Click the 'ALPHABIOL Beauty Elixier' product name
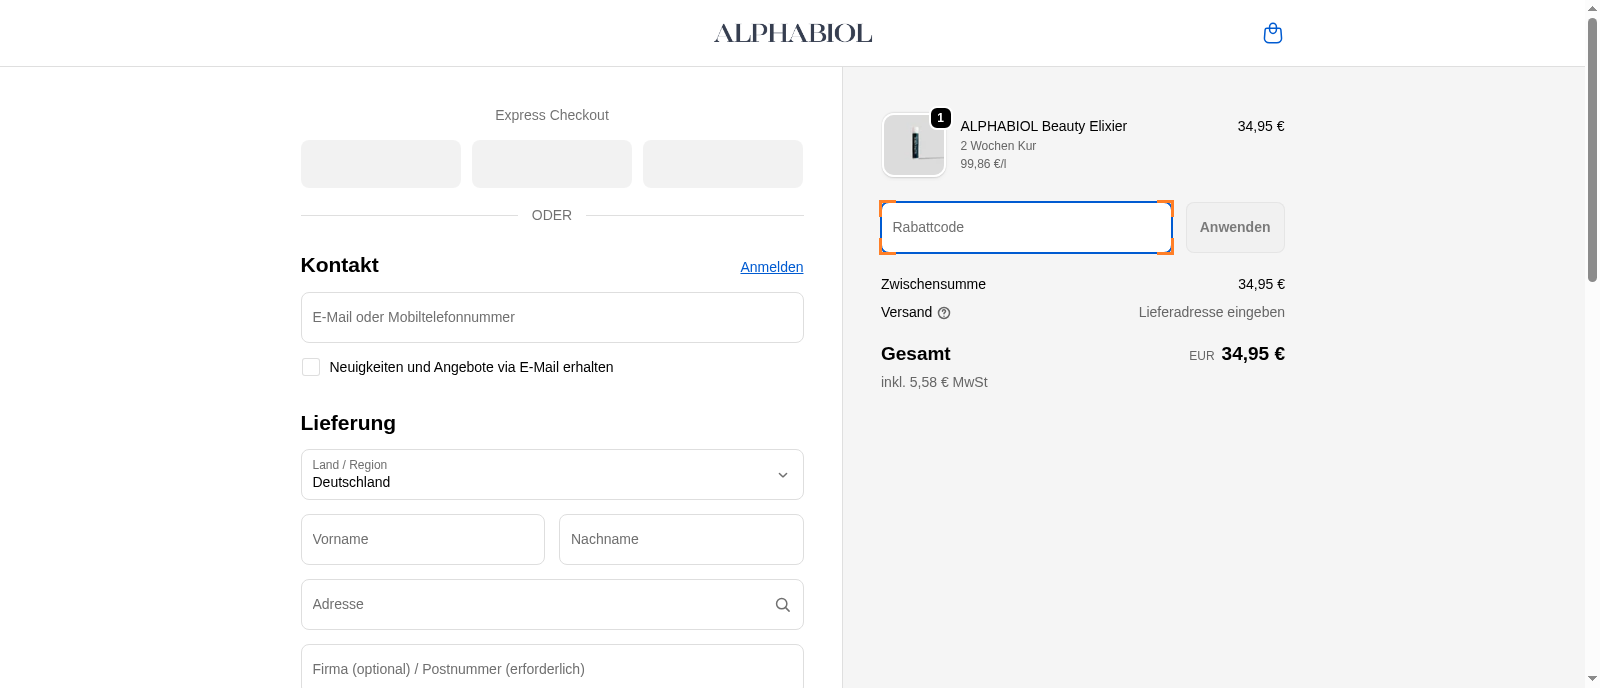This screenshot has height=688, width=1600. pyautogui.click(x=1043, y=126)
